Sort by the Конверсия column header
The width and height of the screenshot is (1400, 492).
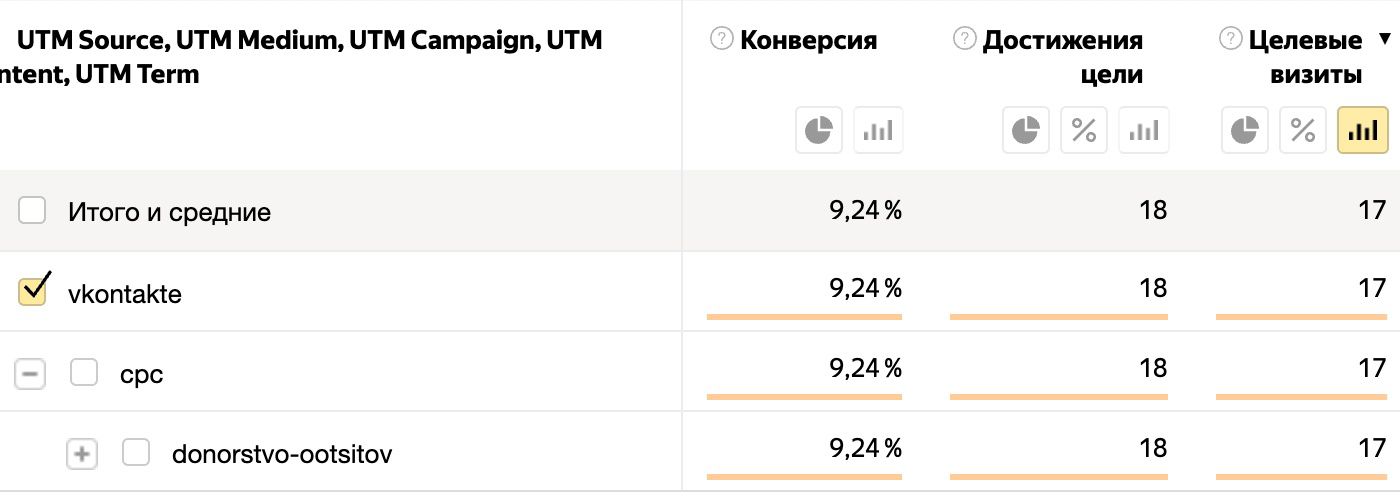[808, 40]
